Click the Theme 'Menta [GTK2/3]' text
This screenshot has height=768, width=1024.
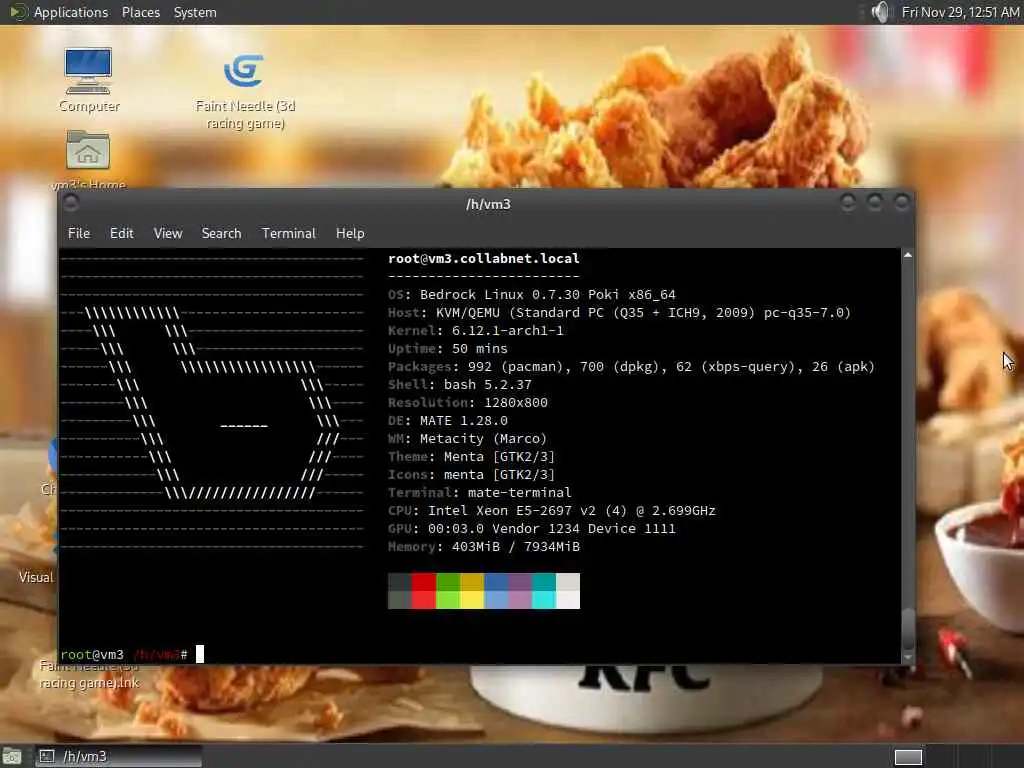tap(499, 457)
